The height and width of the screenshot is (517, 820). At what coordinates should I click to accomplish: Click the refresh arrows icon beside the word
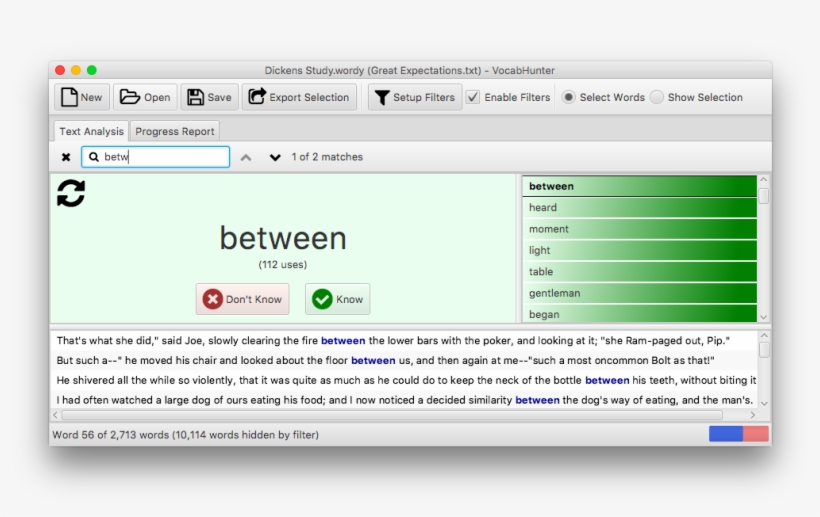pyautogui.click(x=71, y=193)
